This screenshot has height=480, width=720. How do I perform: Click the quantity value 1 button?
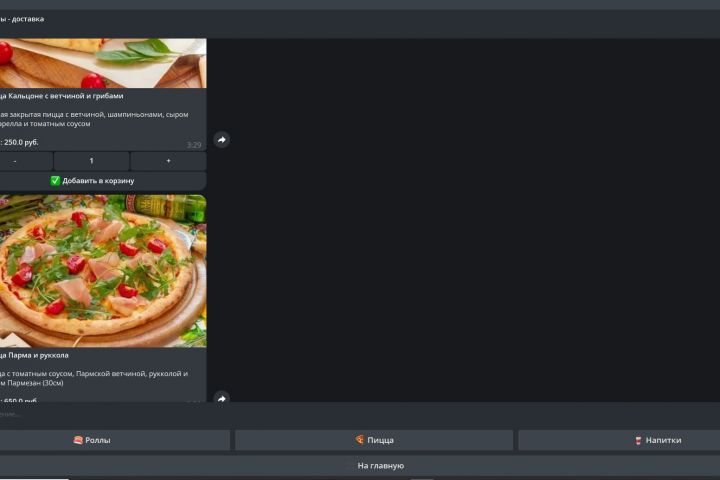[x=91, y=161]
